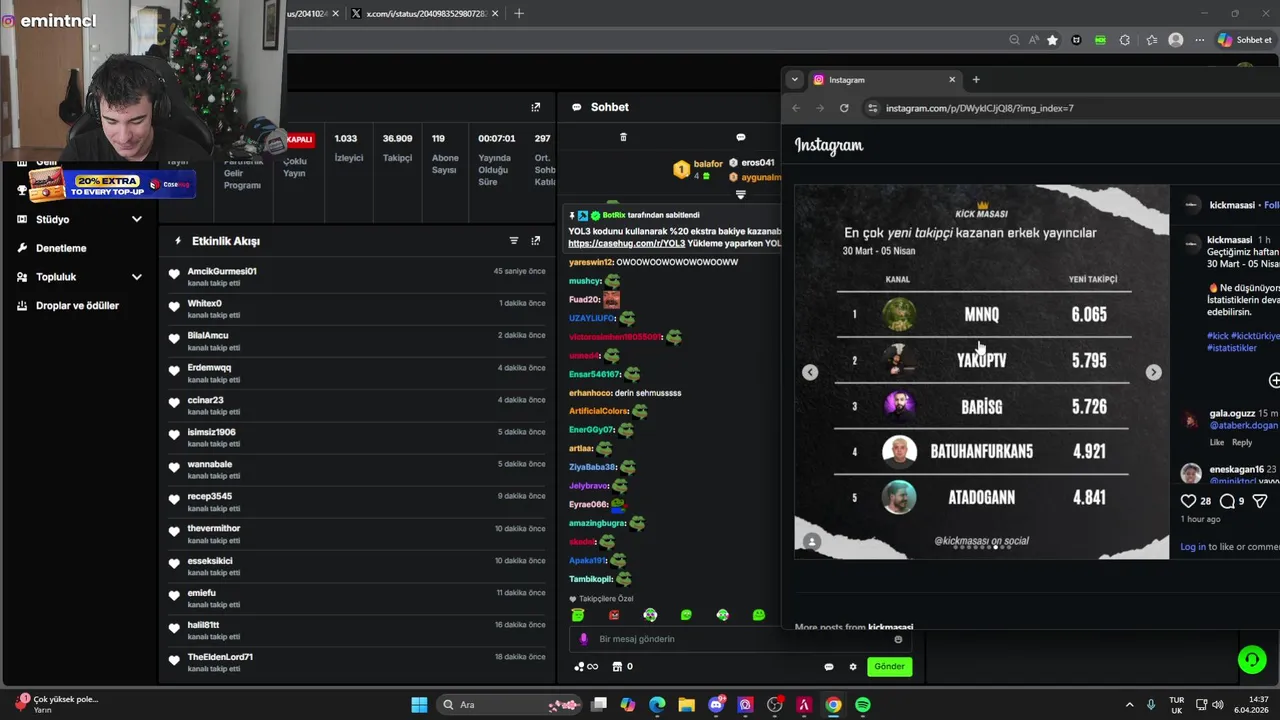Image resolution: width=1280 pixels, height=720 pixels.
Task: Go back in the Instagram browser window
Action: click(x=796, y=108)
